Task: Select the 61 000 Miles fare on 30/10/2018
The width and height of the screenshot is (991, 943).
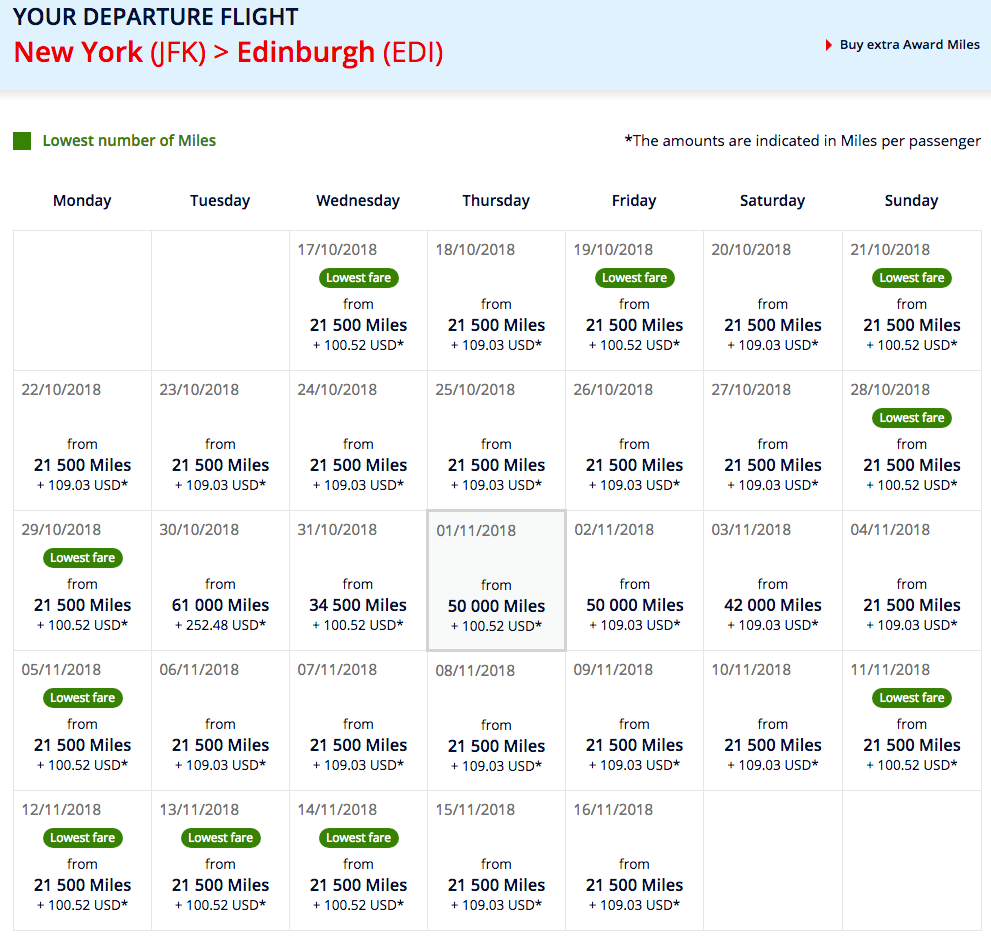Action: pos(220,605)
